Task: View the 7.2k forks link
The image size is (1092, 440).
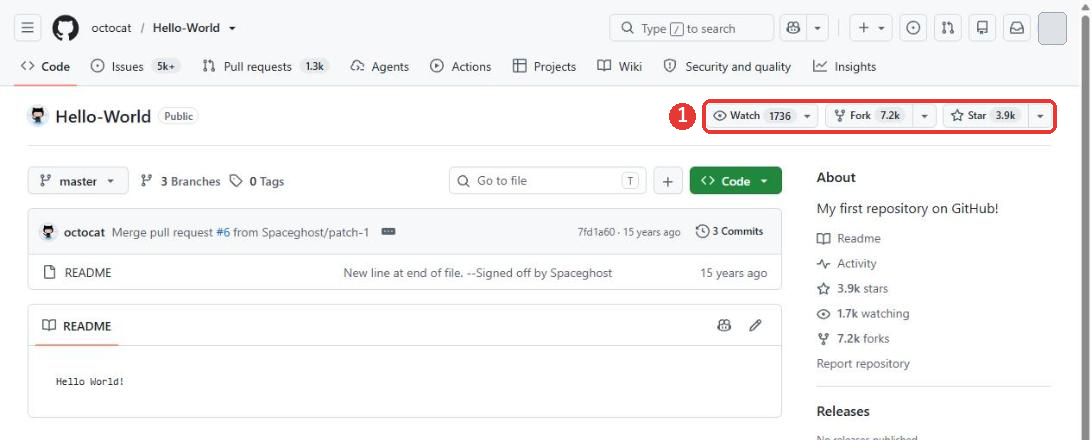Action: (853, 338)
